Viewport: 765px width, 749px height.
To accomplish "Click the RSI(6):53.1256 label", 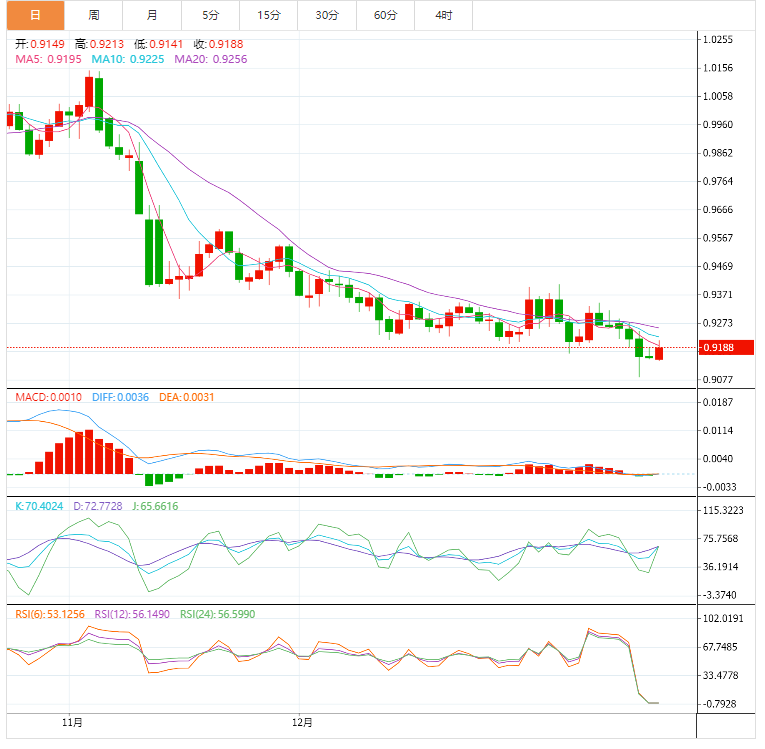I will click(50, 614).
